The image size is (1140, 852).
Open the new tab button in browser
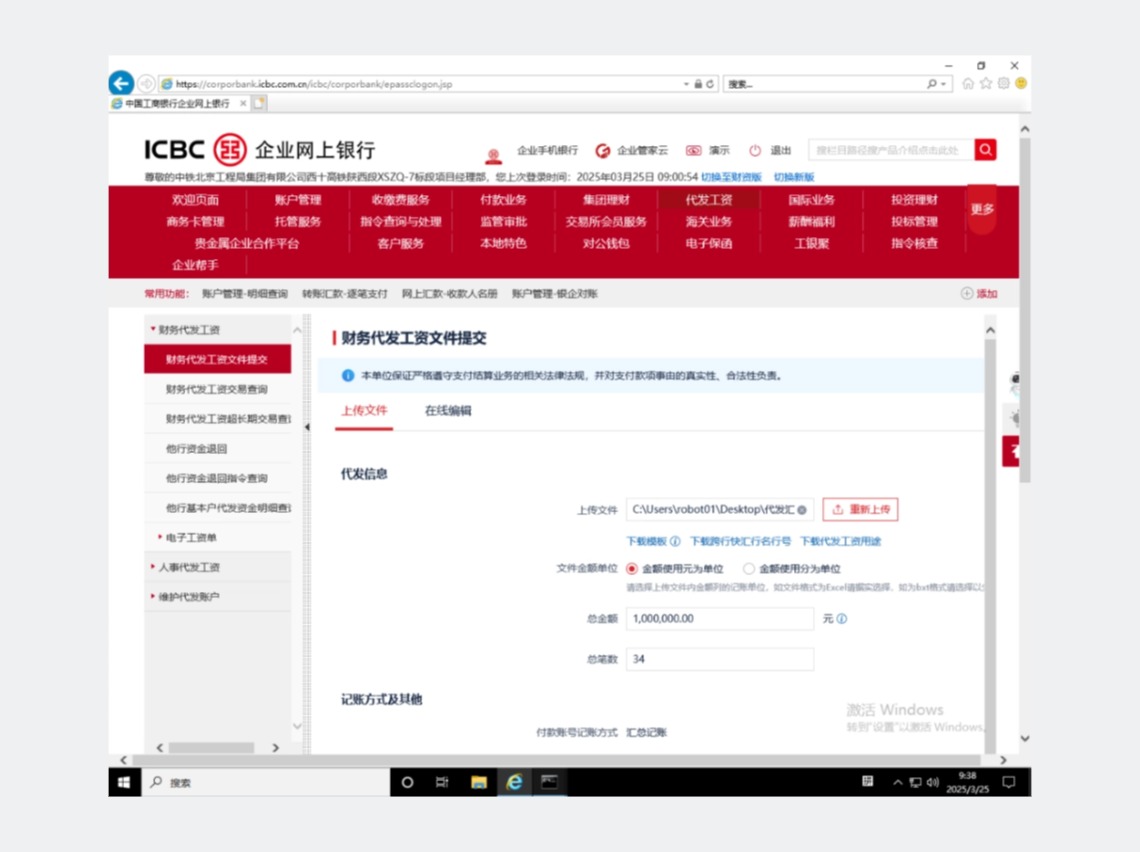point(260,103)
